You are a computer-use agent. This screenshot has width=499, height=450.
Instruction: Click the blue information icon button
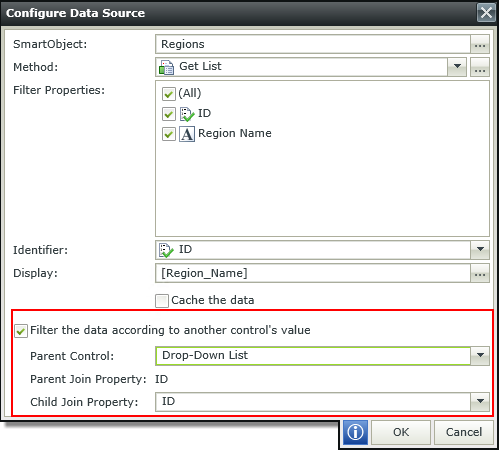[x=355, y=432]
